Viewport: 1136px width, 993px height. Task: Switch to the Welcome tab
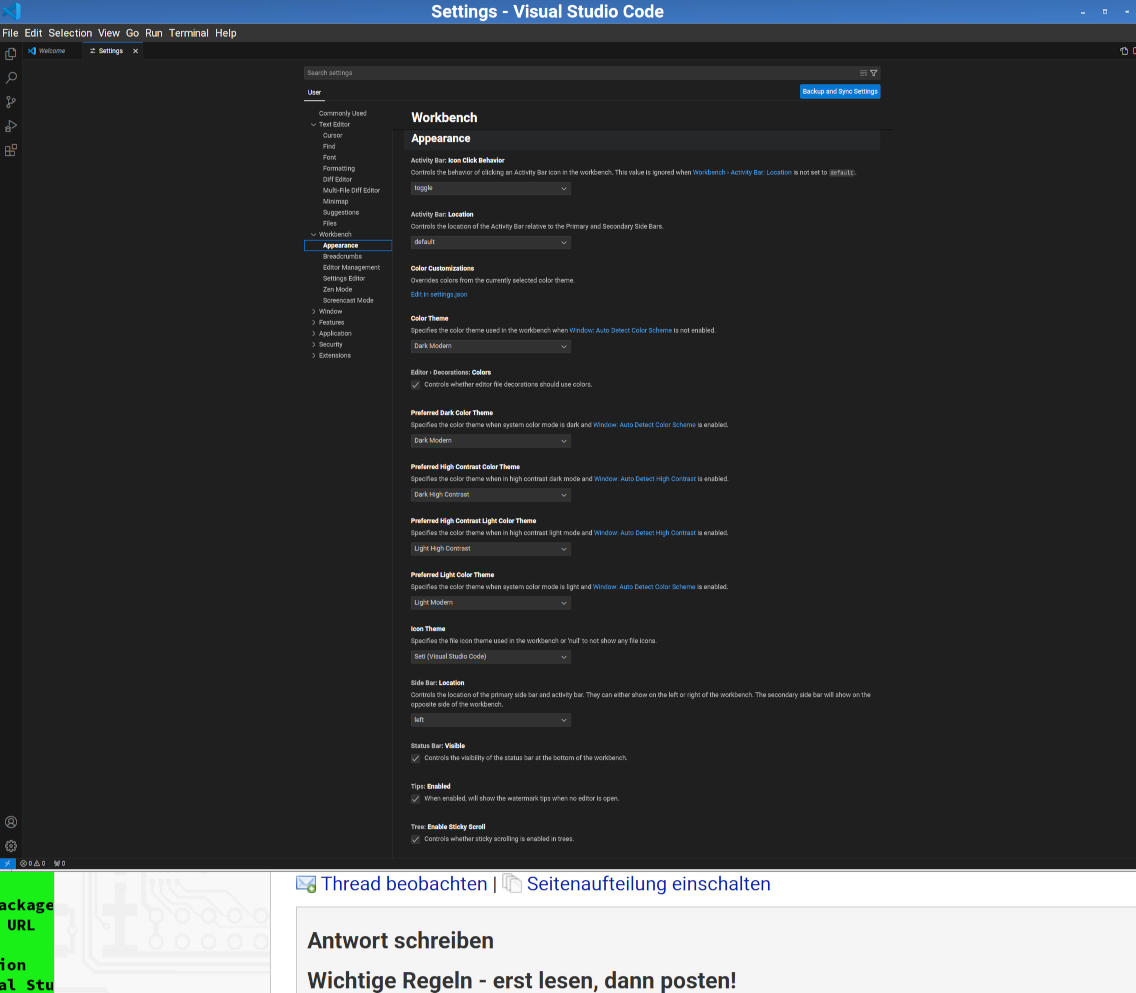[x=52, y=51]
